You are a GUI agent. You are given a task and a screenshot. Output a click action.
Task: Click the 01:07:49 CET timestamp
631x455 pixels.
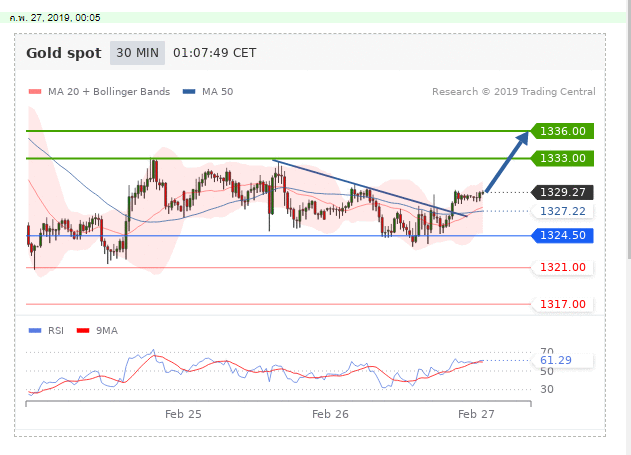click(x=214, y=53)
